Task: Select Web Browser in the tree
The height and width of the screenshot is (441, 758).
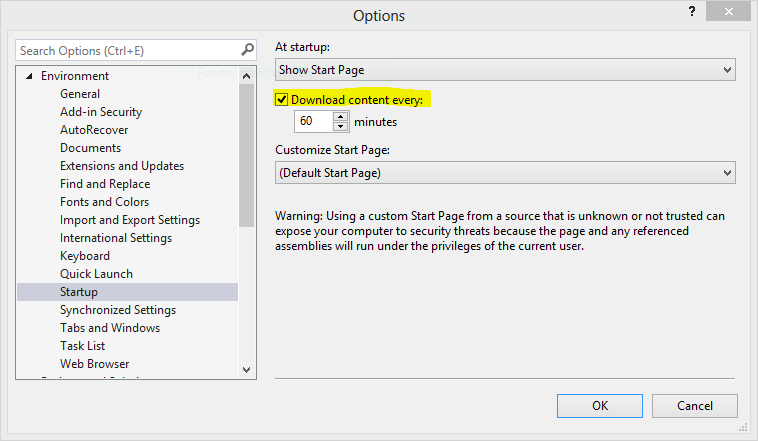Action: click(x=94, y=364)
